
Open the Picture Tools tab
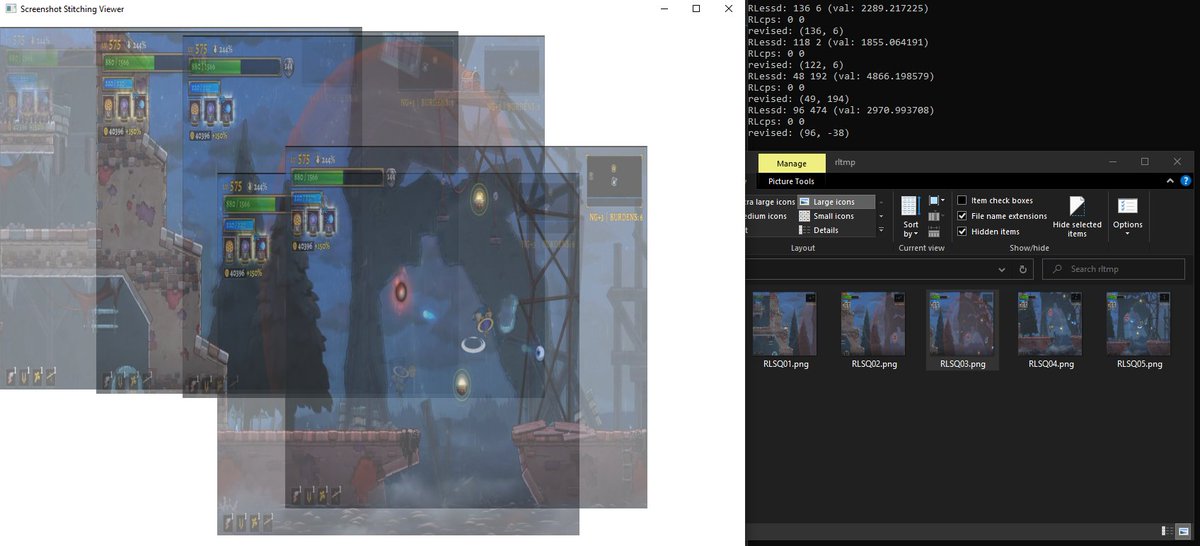coord(791,182)
